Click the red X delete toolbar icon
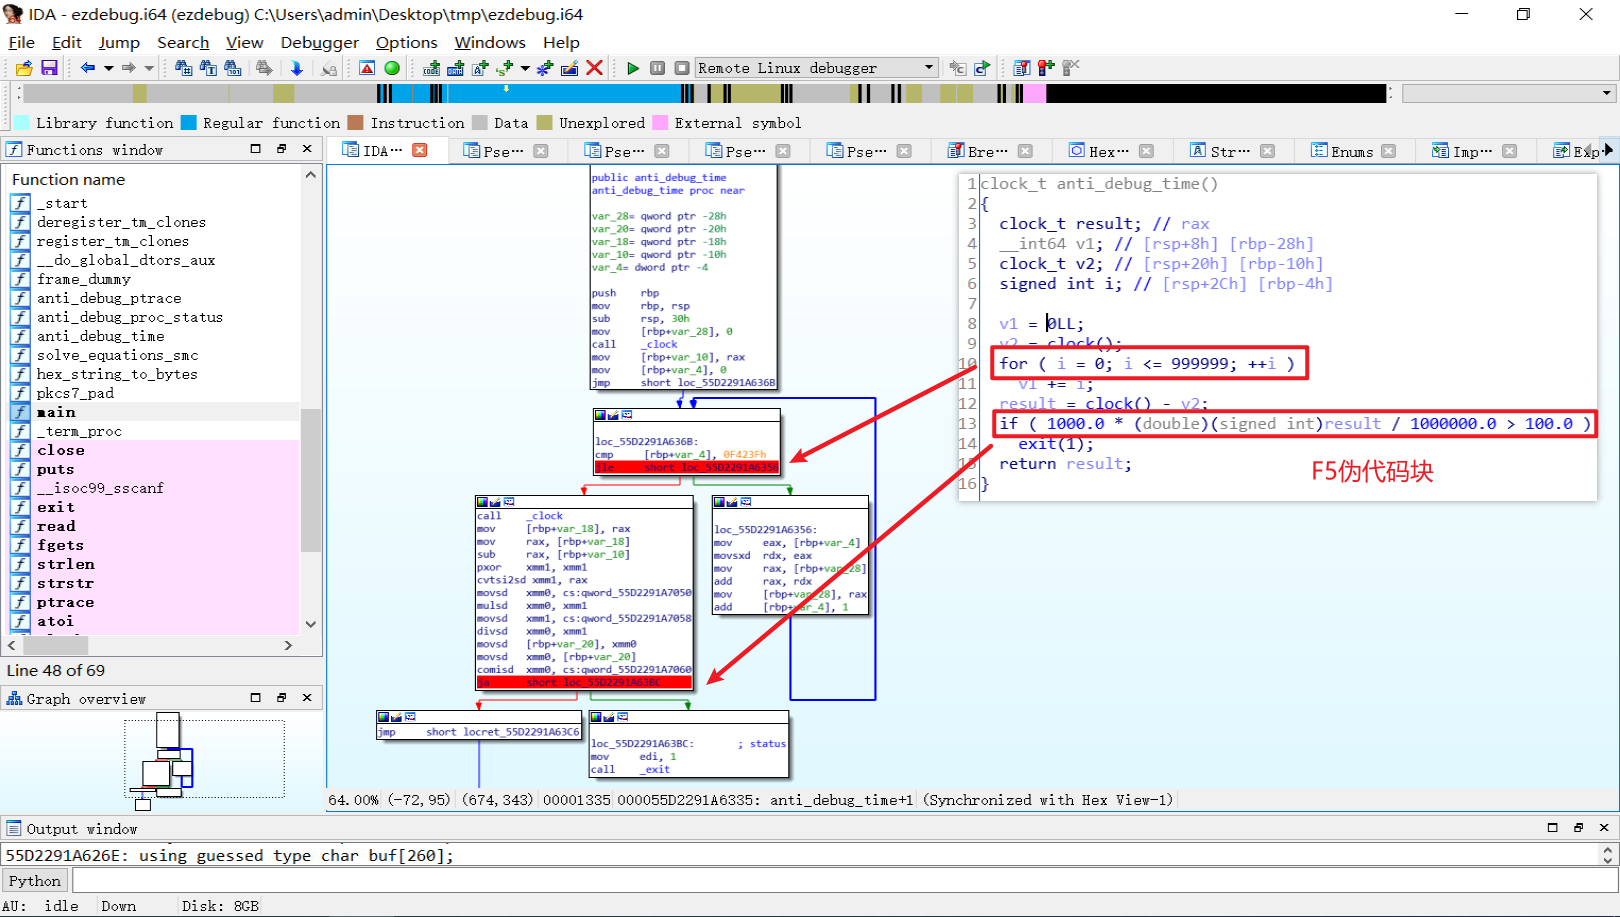This screenshot has height=917, width=1620. click(594, 68)
